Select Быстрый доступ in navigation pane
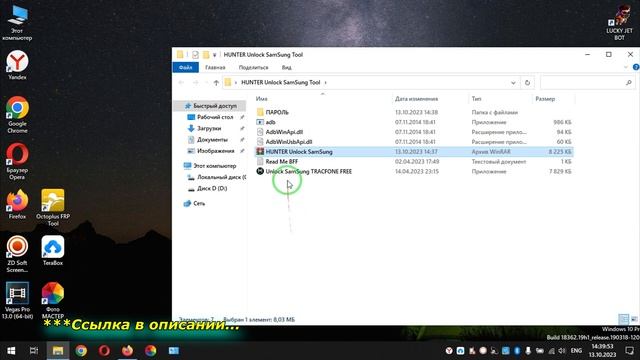 click(x=211, y=106)
